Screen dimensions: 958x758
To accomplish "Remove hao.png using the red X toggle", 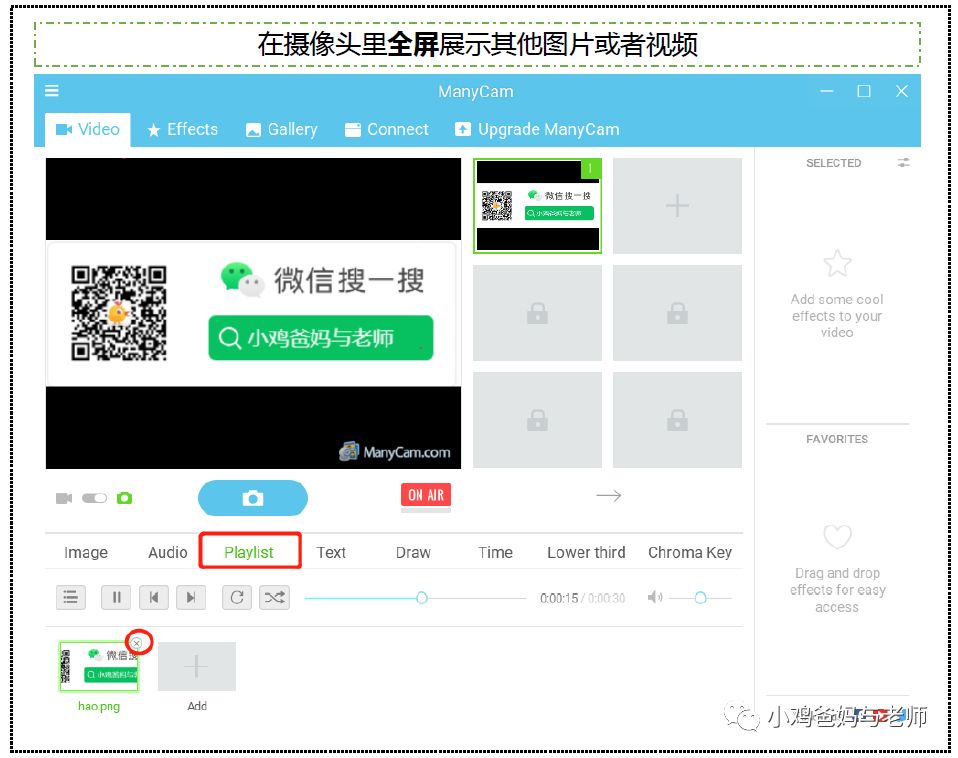I will tap(139, 642).
